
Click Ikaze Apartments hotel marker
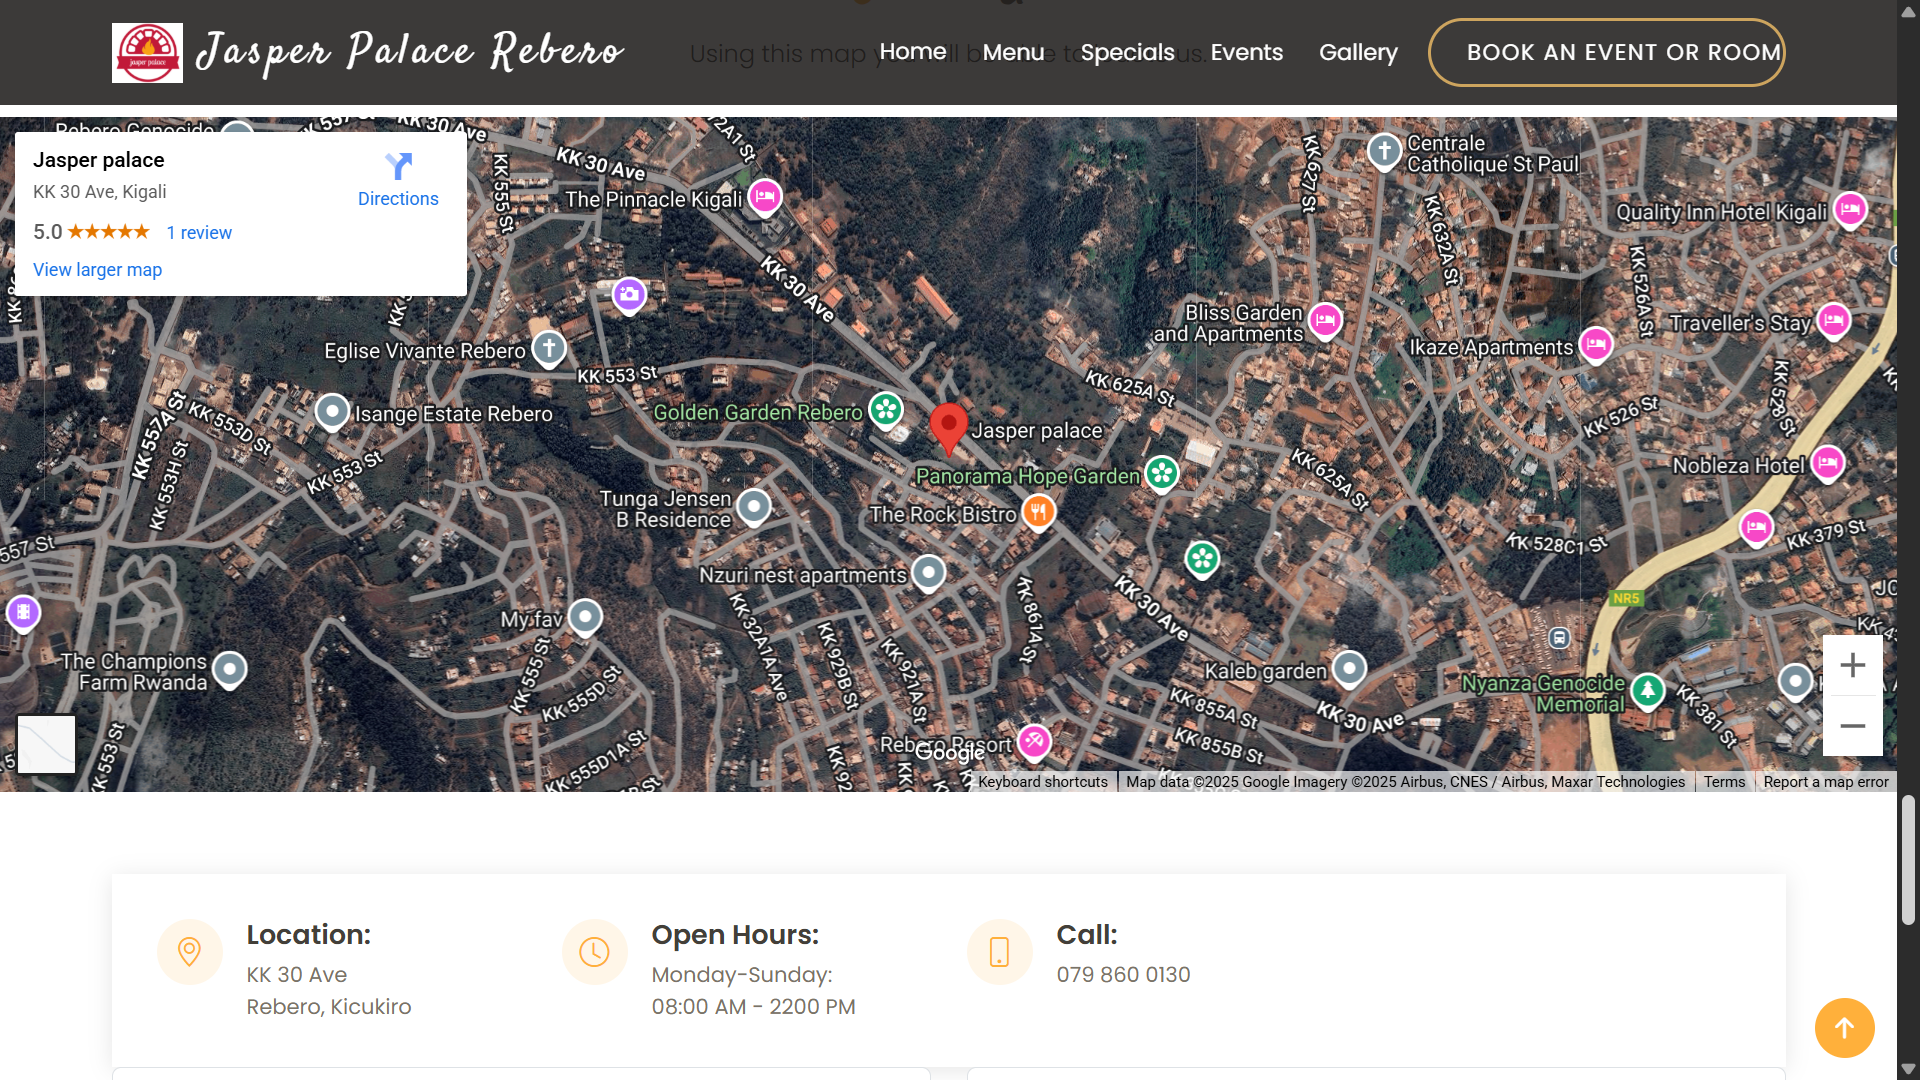click(1596, 345)
